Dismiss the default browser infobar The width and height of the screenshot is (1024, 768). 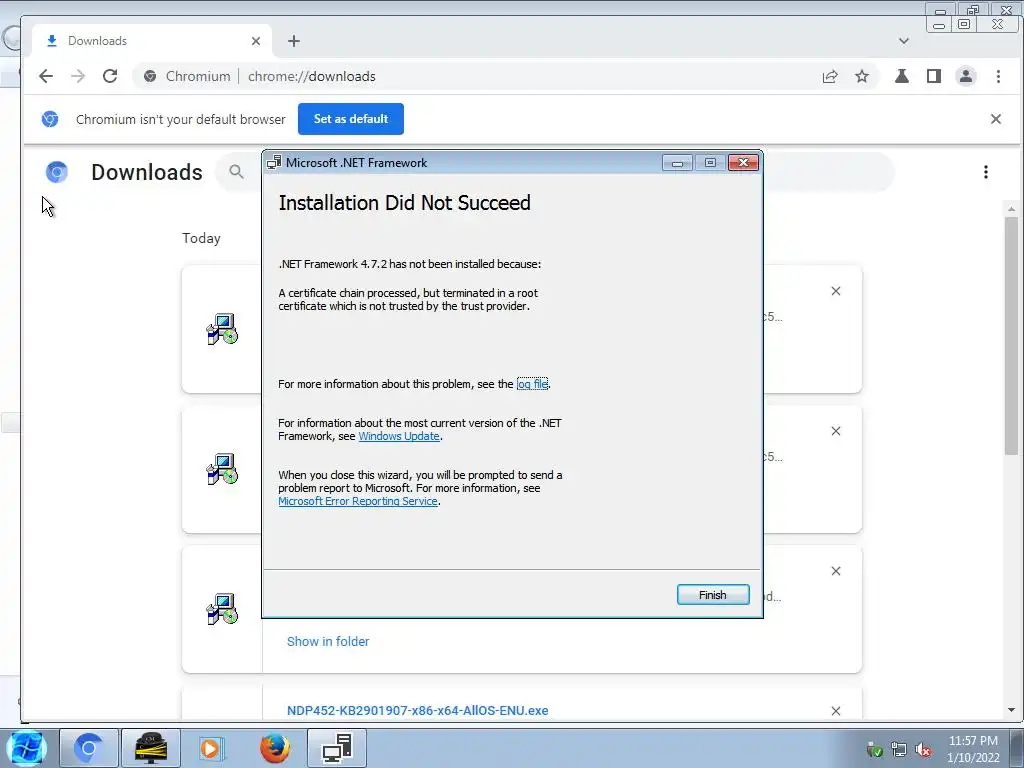[995, 119]
